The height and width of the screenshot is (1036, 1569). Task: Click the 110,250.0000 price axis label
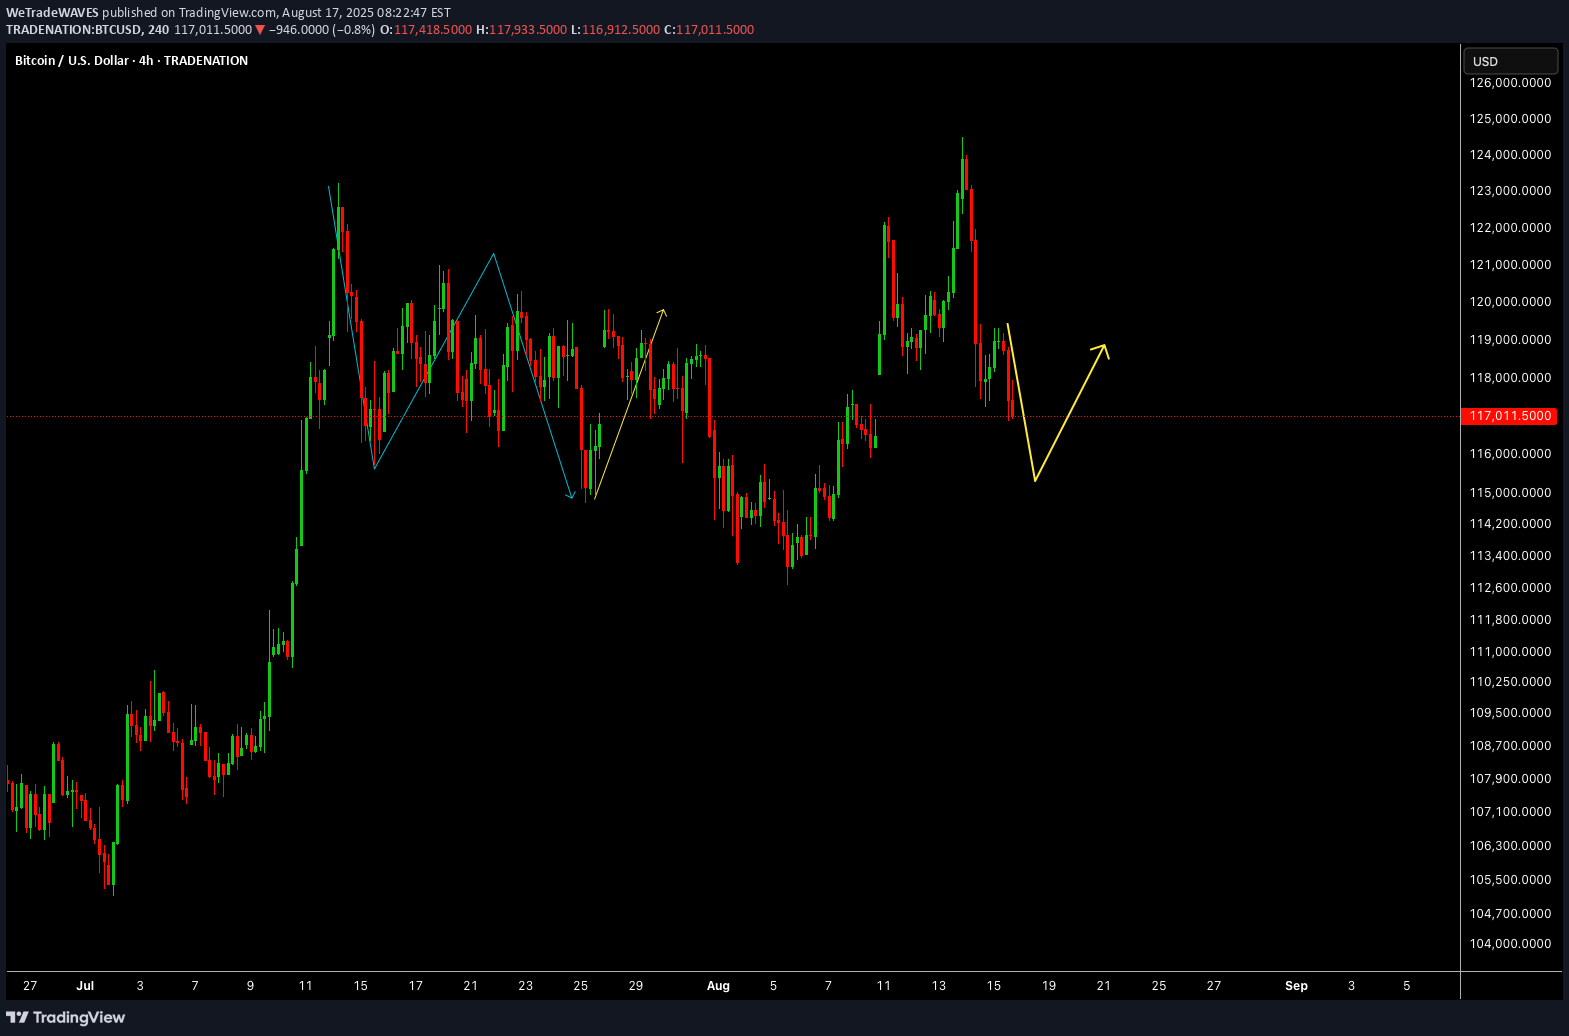pos(1510,681)
